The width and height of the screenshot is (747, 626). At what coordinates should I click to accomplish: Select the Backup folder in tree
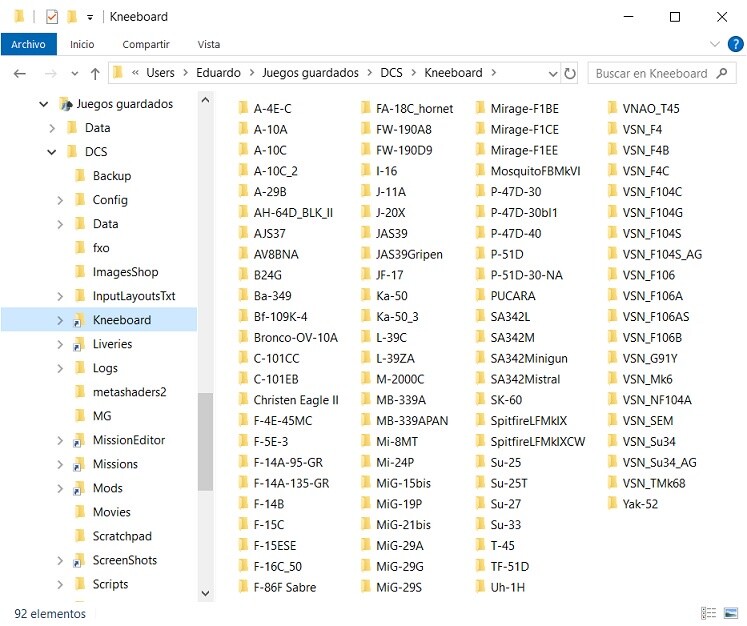(x=112, y=176)
